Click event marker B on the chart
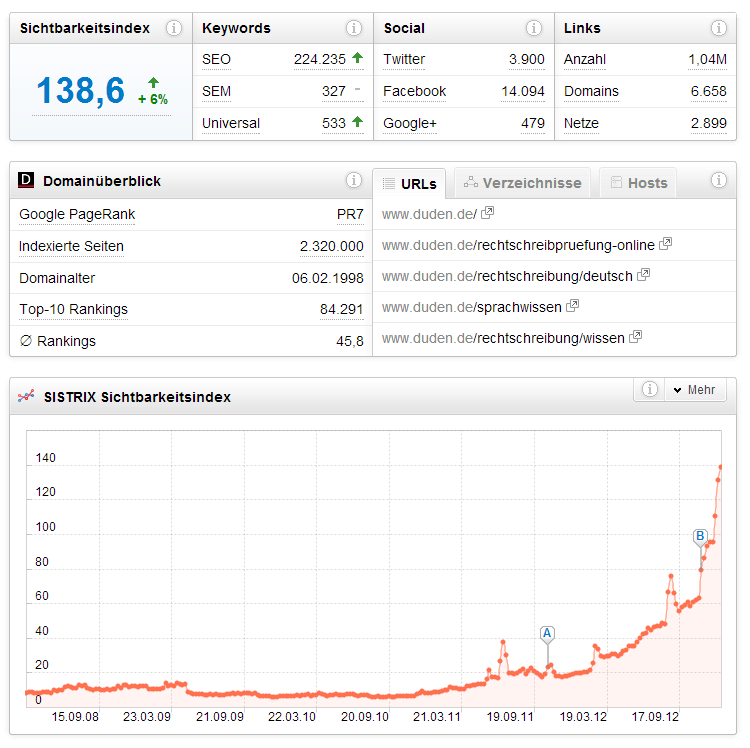This screenshot has height=748, width=750. click(x=700, y=537)
